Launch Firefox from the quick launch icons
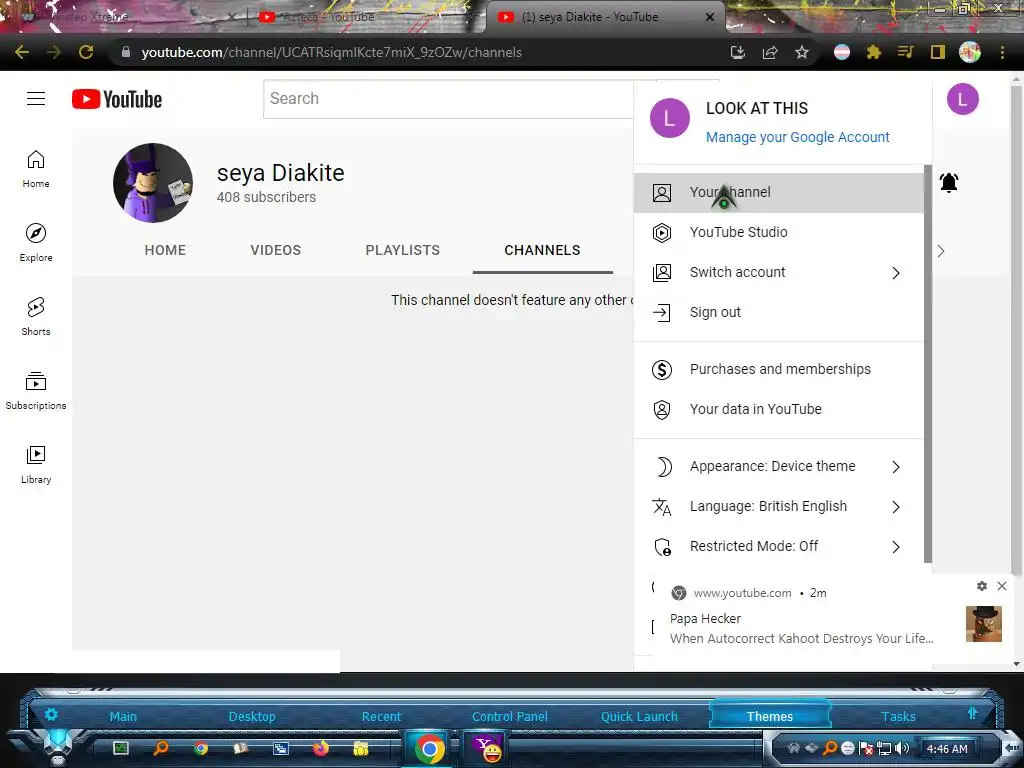The image size is (1024, 768). pyautogui.click(x=321, y=748)
